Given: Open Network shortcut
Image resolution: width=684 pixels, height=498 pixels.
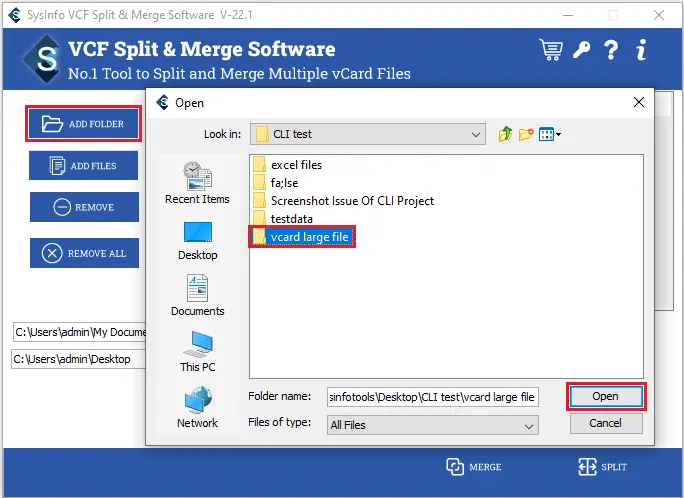Looking at the screenshot, I should click(198, 407).
